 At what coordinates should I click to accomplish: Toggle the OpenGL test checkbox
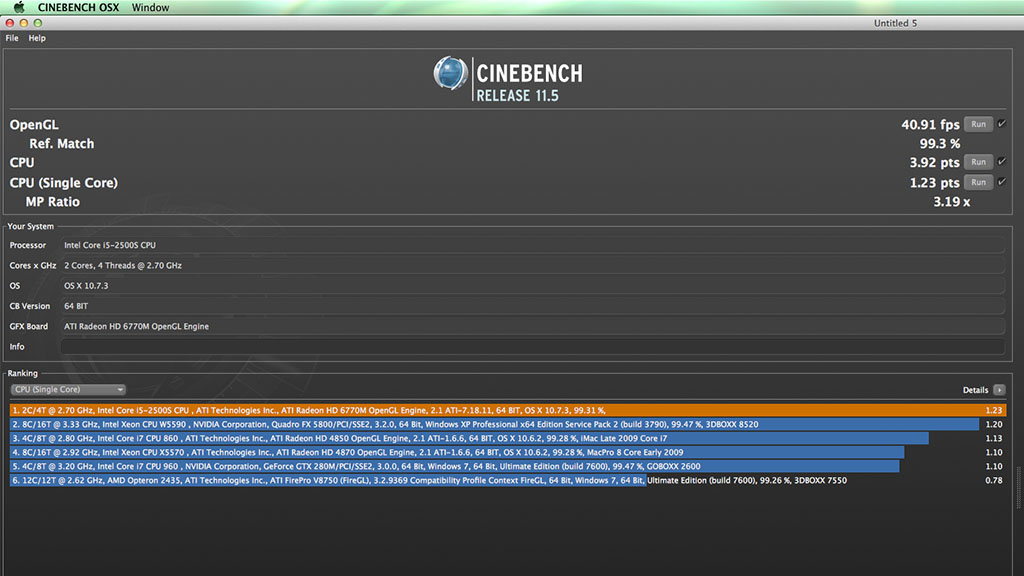click(x=1002, y=123)
